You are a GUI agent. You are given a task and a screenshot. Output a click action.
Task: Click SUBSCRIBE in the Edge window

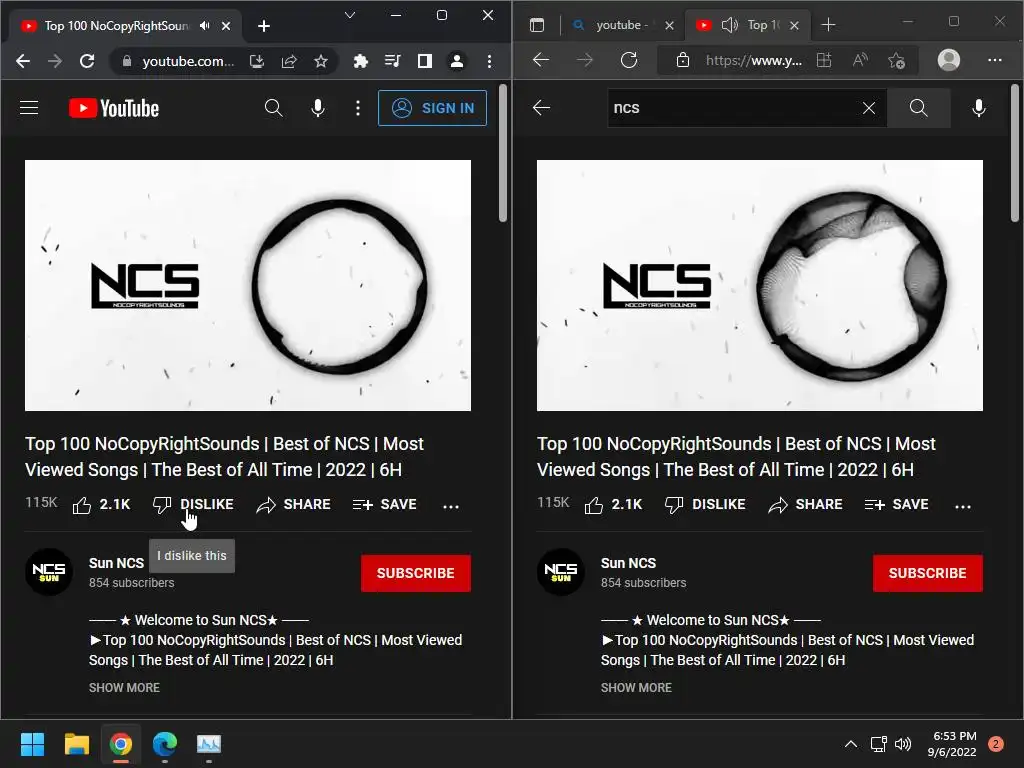click(927, 573)
